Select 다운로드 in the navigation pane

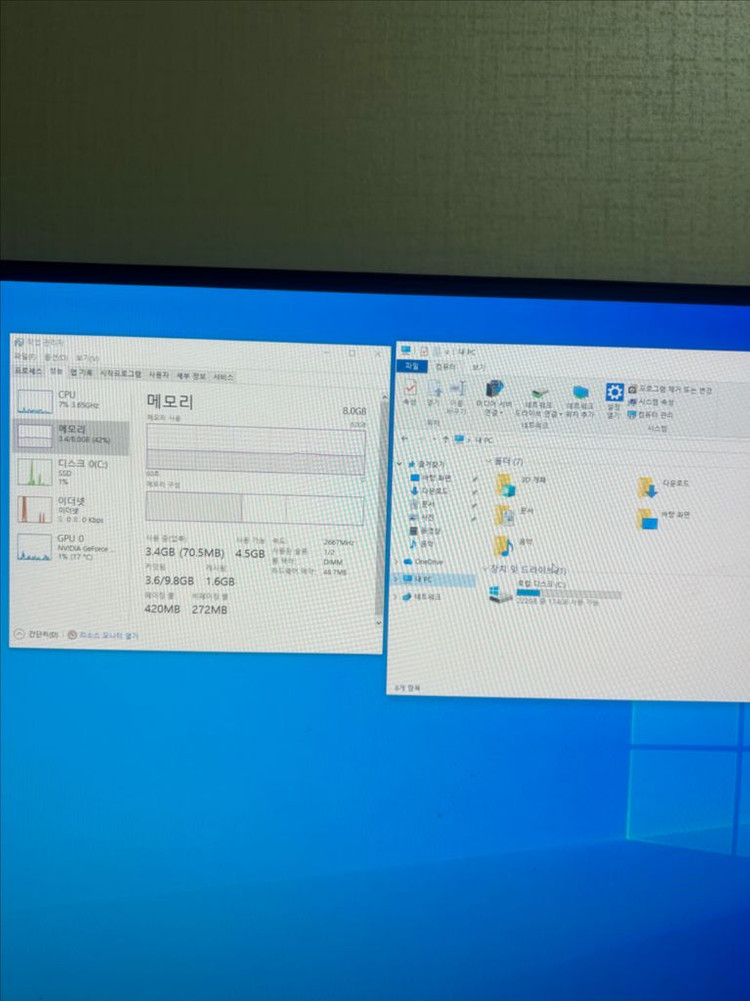(429, 491)
